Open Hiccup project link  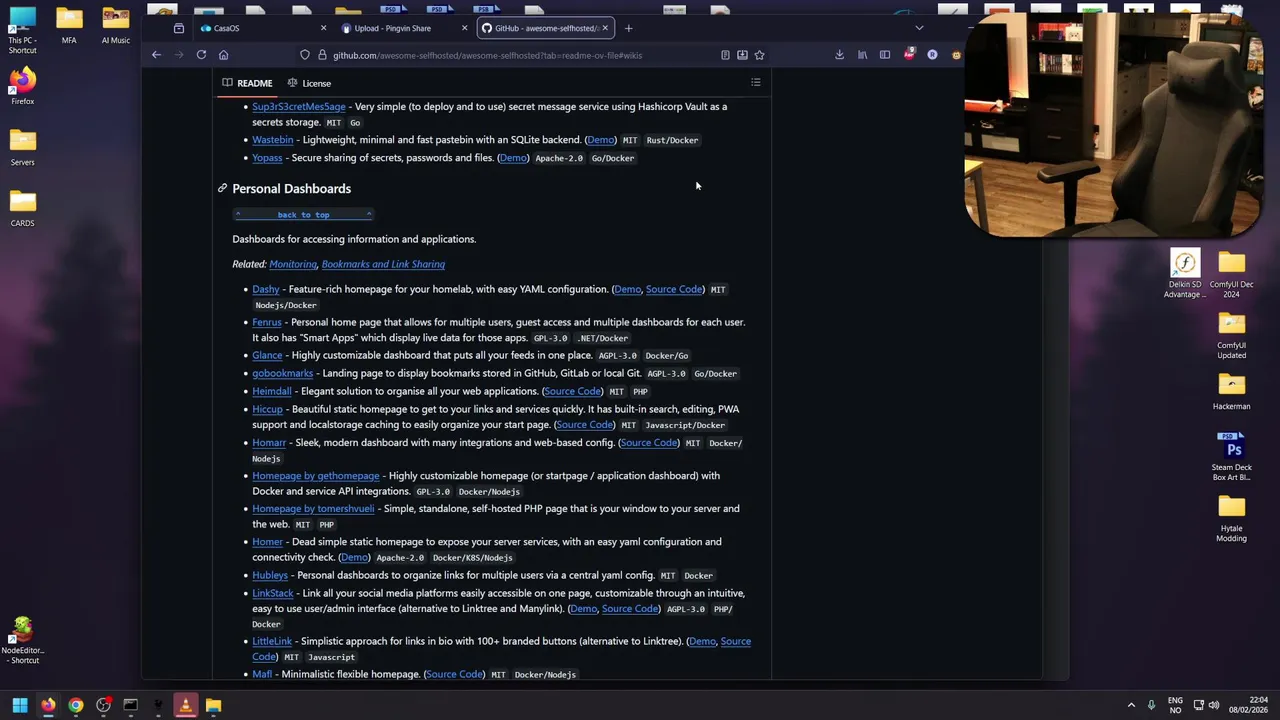pyautogui.click(x=267, y=409)
